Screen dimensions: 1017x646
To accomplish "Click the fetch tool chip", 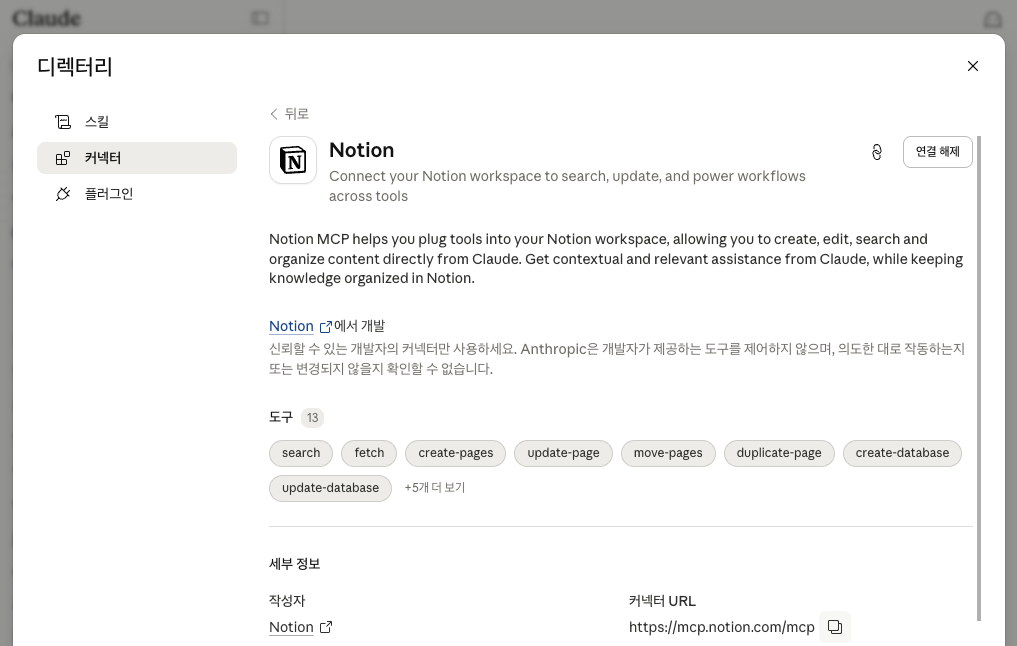I will tap(369, 453).
